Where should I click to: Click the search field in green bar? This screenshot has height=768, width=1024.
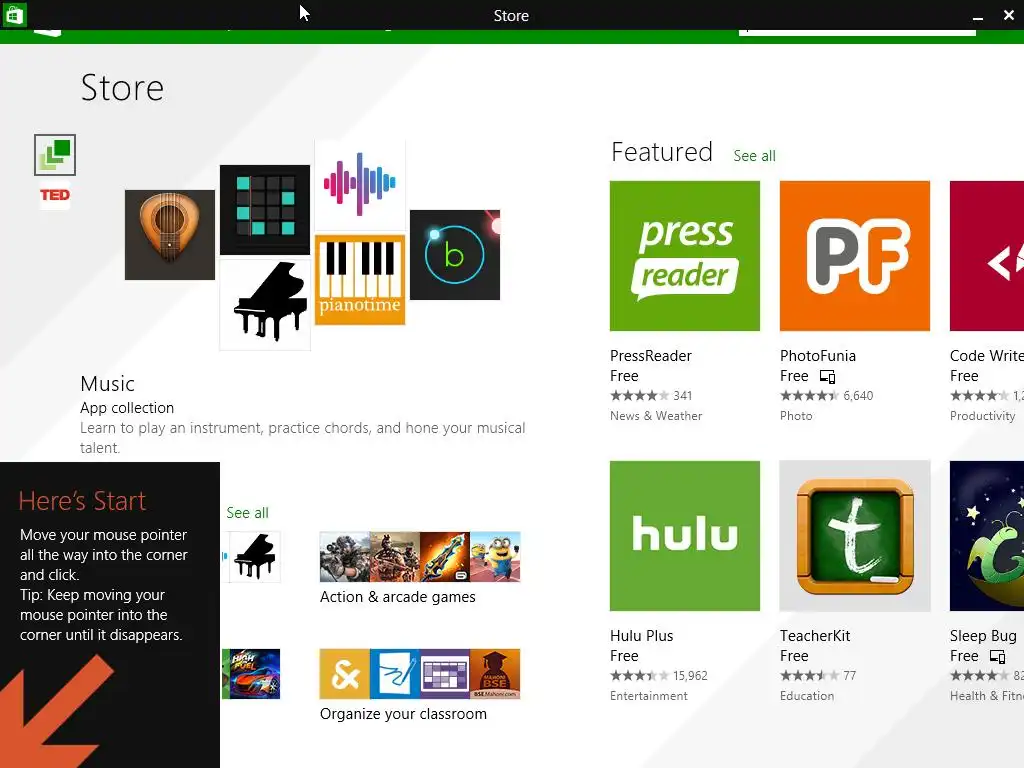click(857, 31)
